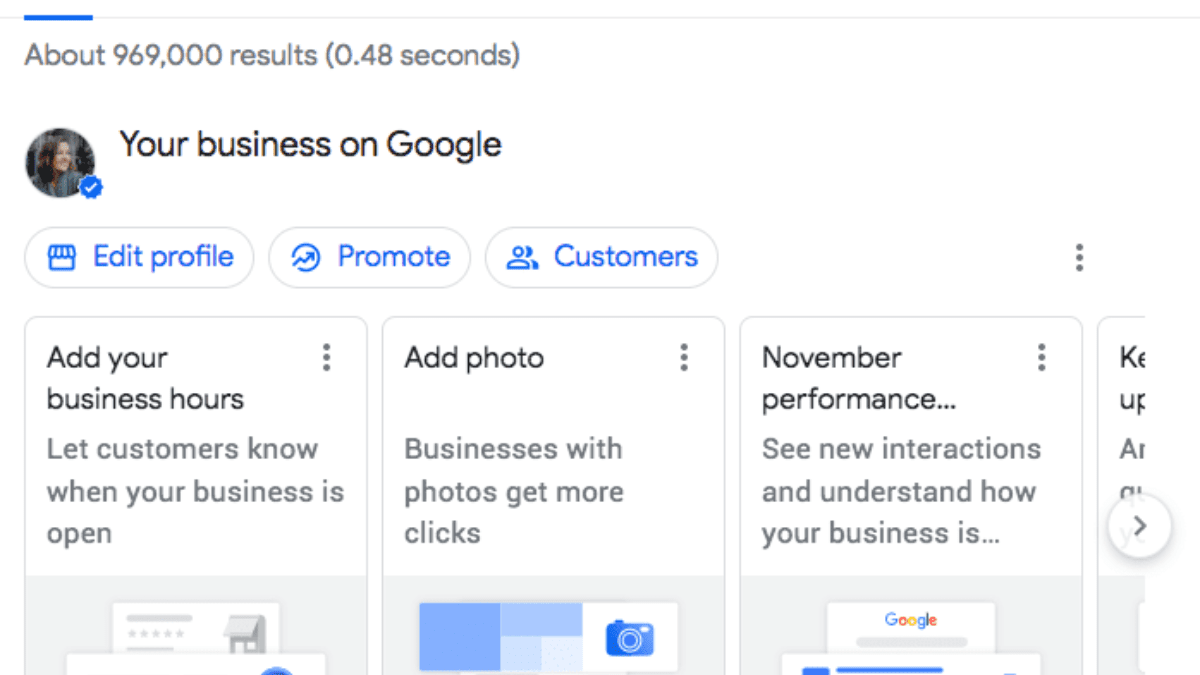Open the Add photo card title
This screenshot has height=675, width=1200.
click(x=474, y=358)
